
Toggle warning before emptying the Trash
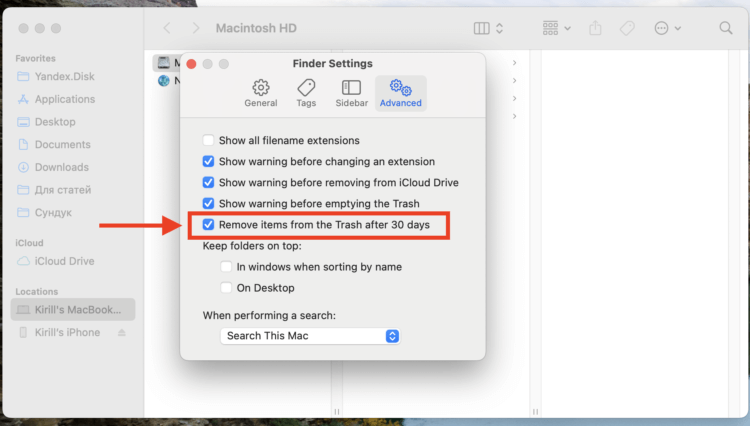click(208, 204)
